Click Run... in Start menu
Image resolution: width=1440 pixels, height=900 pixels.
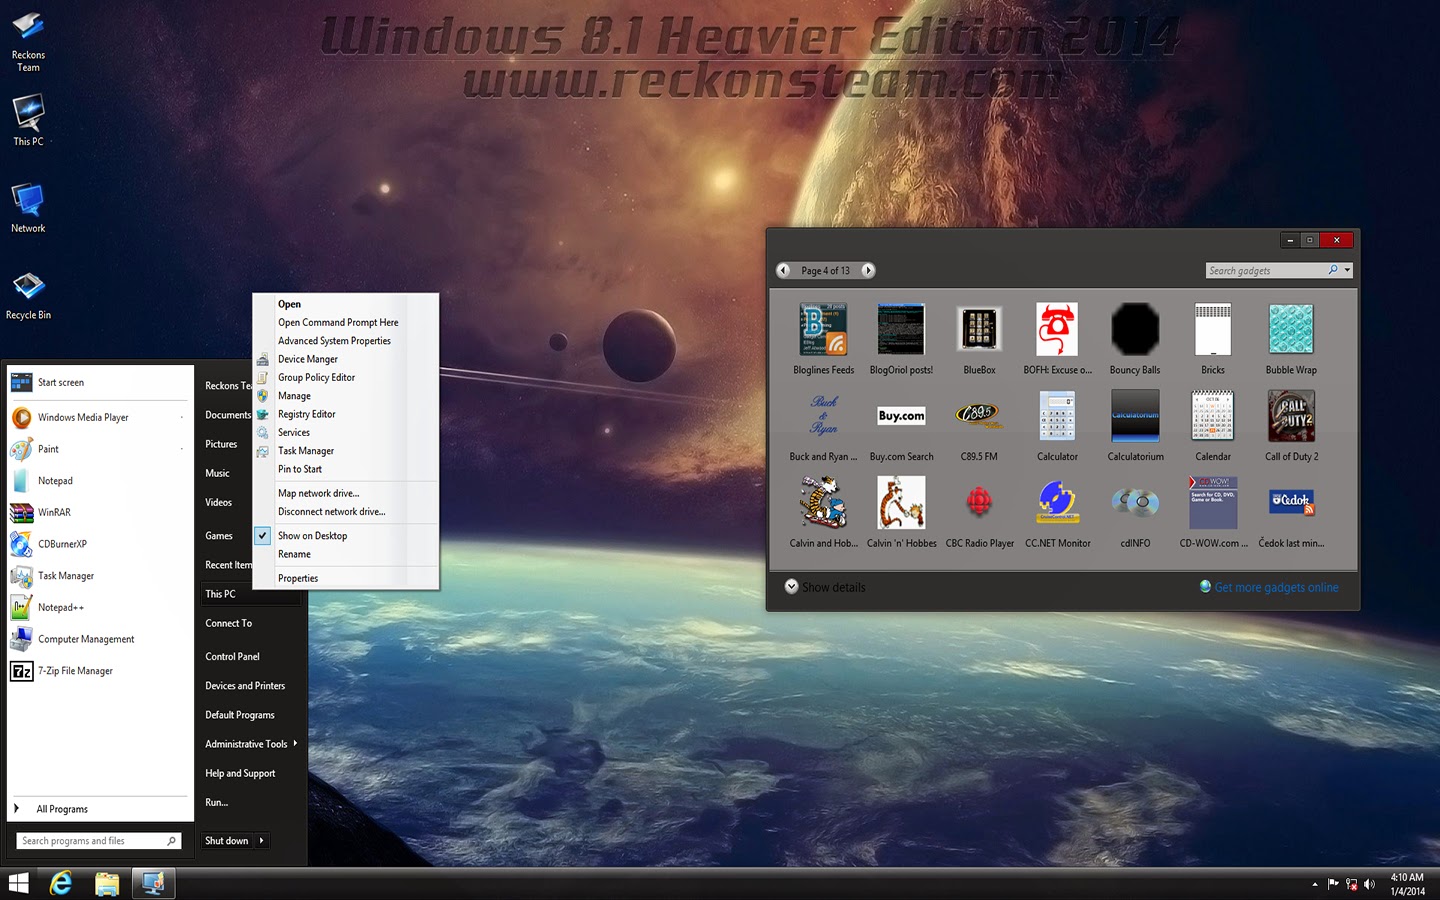coord(216,802)
